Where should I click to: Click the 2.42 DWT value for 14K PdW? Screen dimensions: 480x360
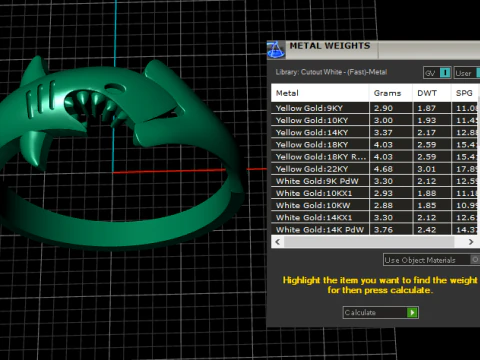coord(427,230)
